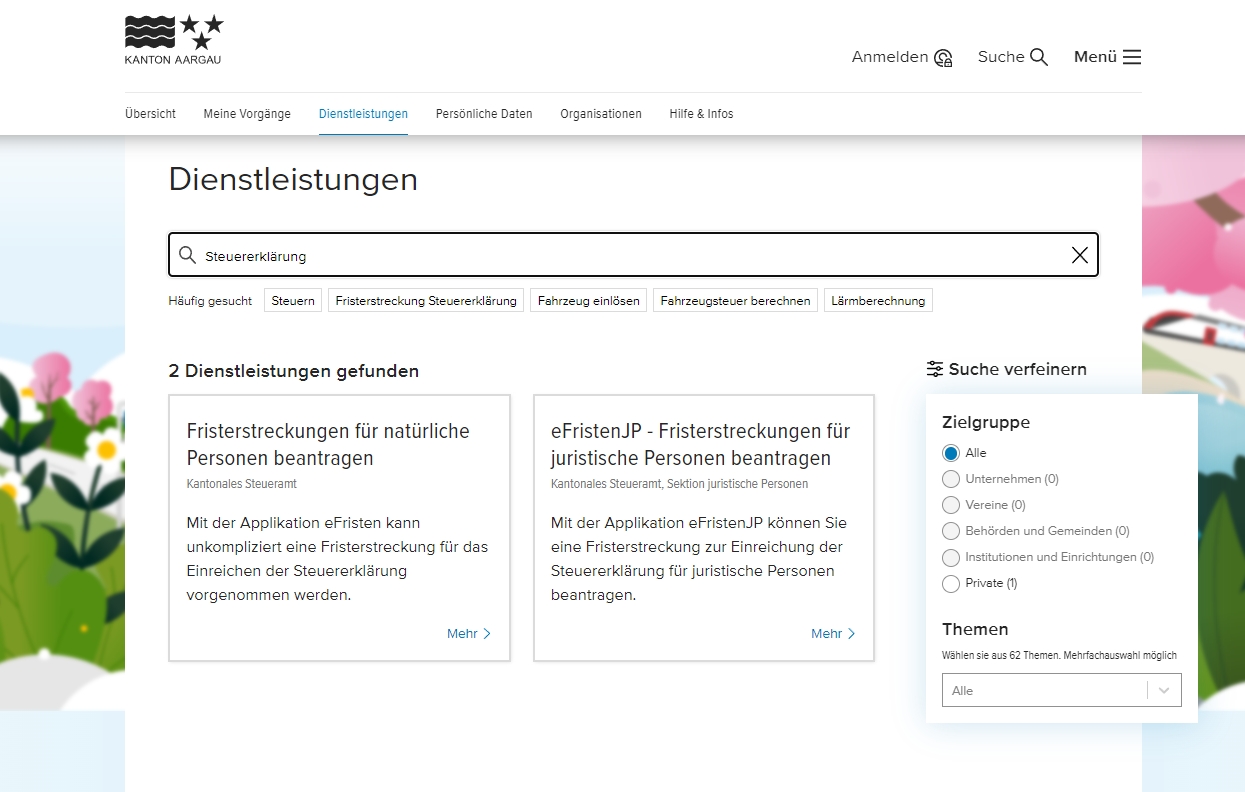1245x792 pixels.
Task: Switch to Persönliche Daten tab
Action: click(484, 114)
